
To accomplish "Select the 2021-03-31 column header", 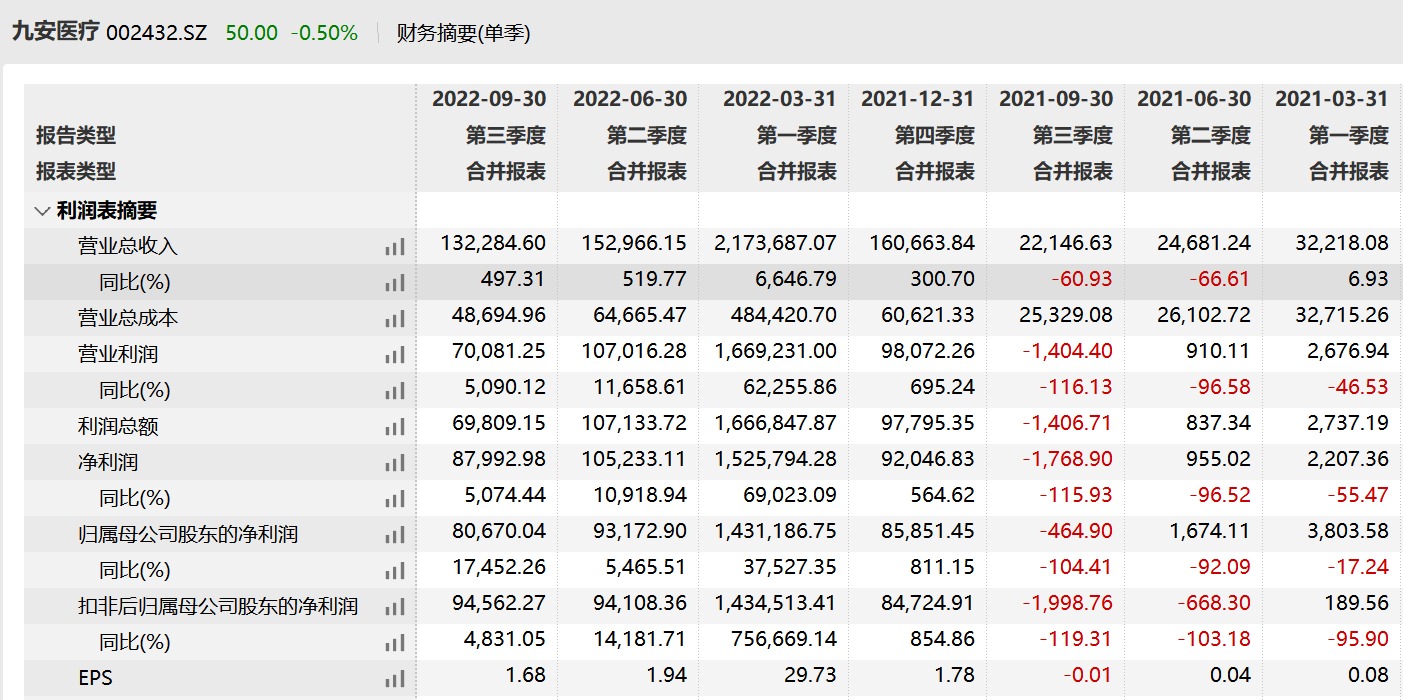I will click(x=1332, y=99).
